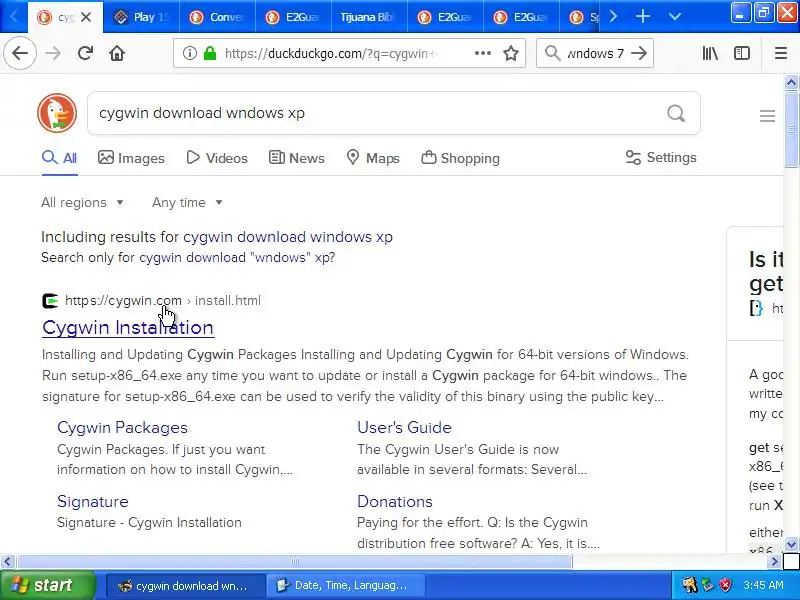Click the forward navigation arrow
The width and height of the screenshot is (800, 600).
tap(53, 53)
